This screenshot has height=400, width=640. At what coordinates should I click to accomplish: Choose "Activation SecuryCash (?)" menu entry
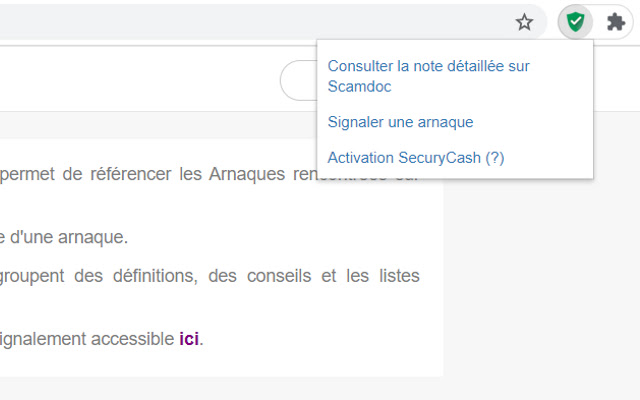click(416, 157)
